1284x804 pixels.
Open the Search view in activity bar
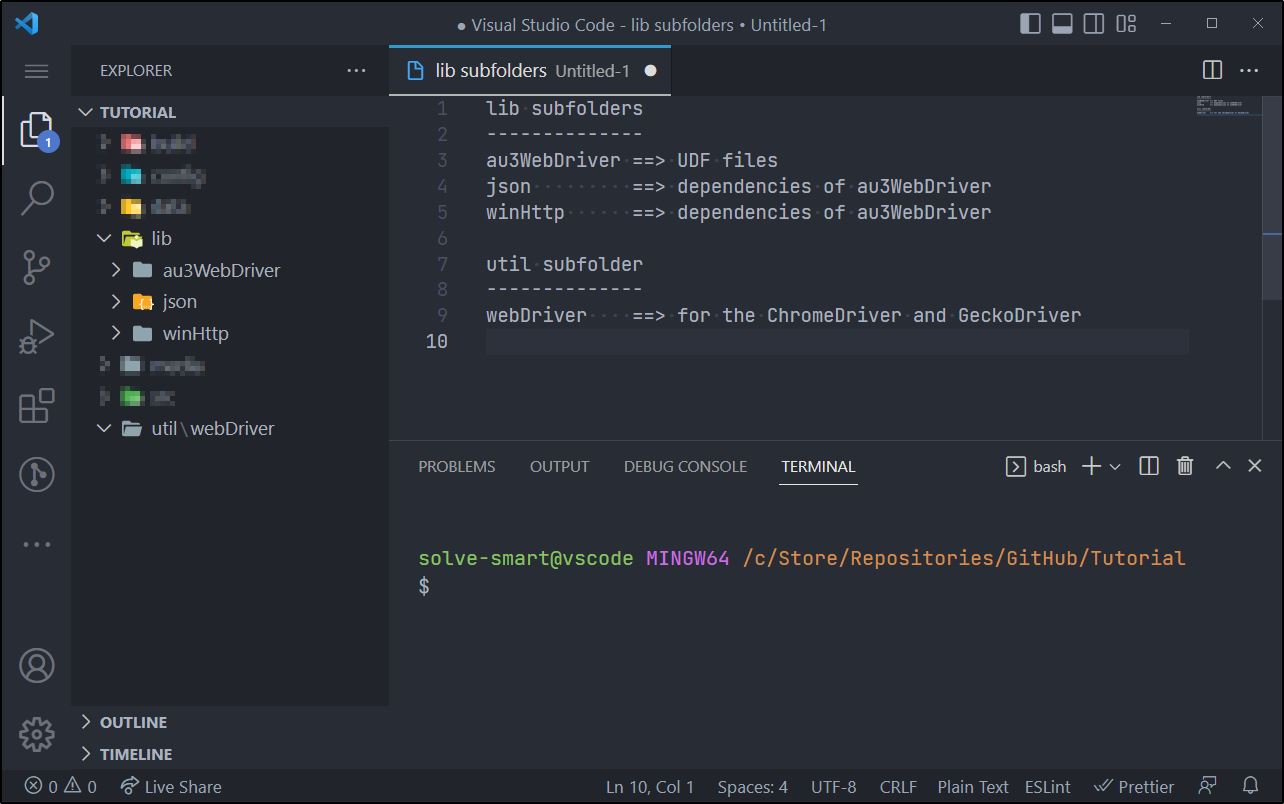[37, 197]
